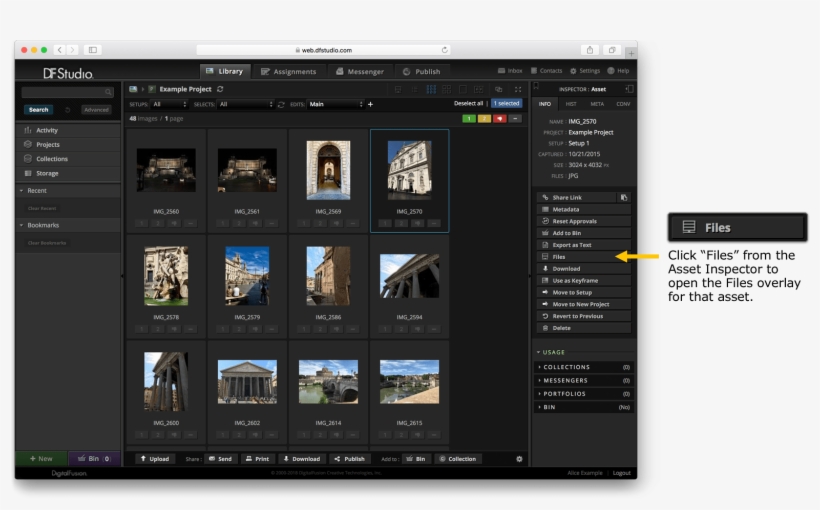This screenshot has width=820, height=510.
Task: Toggle rating 2 under IMG_2570
Action: pos(401,223)
